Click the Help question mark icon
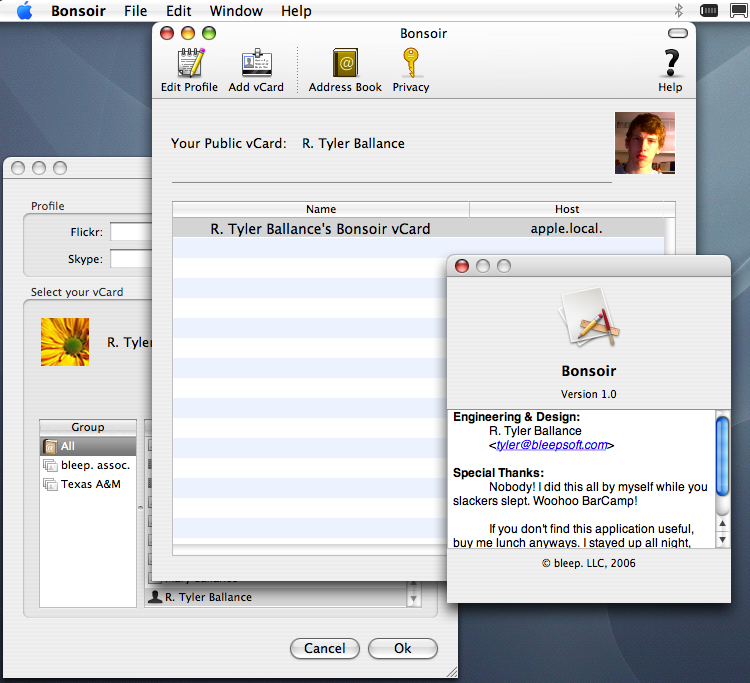 pos(670,70)
